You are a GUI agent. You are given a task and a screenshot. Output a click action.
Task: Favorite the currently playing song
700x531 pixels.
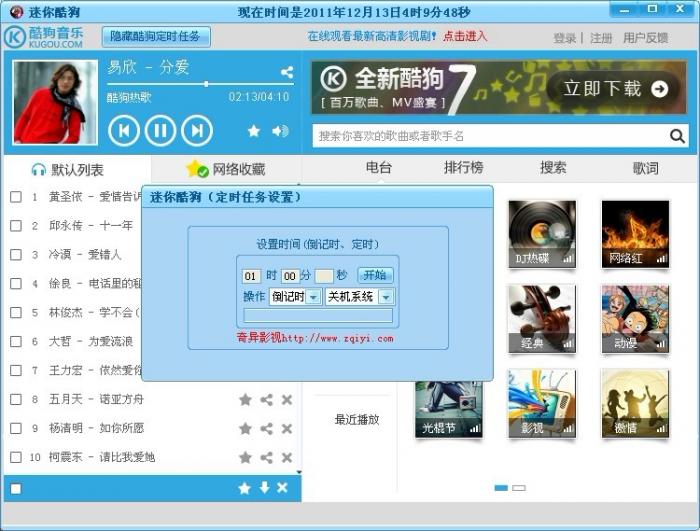(254, 131)
